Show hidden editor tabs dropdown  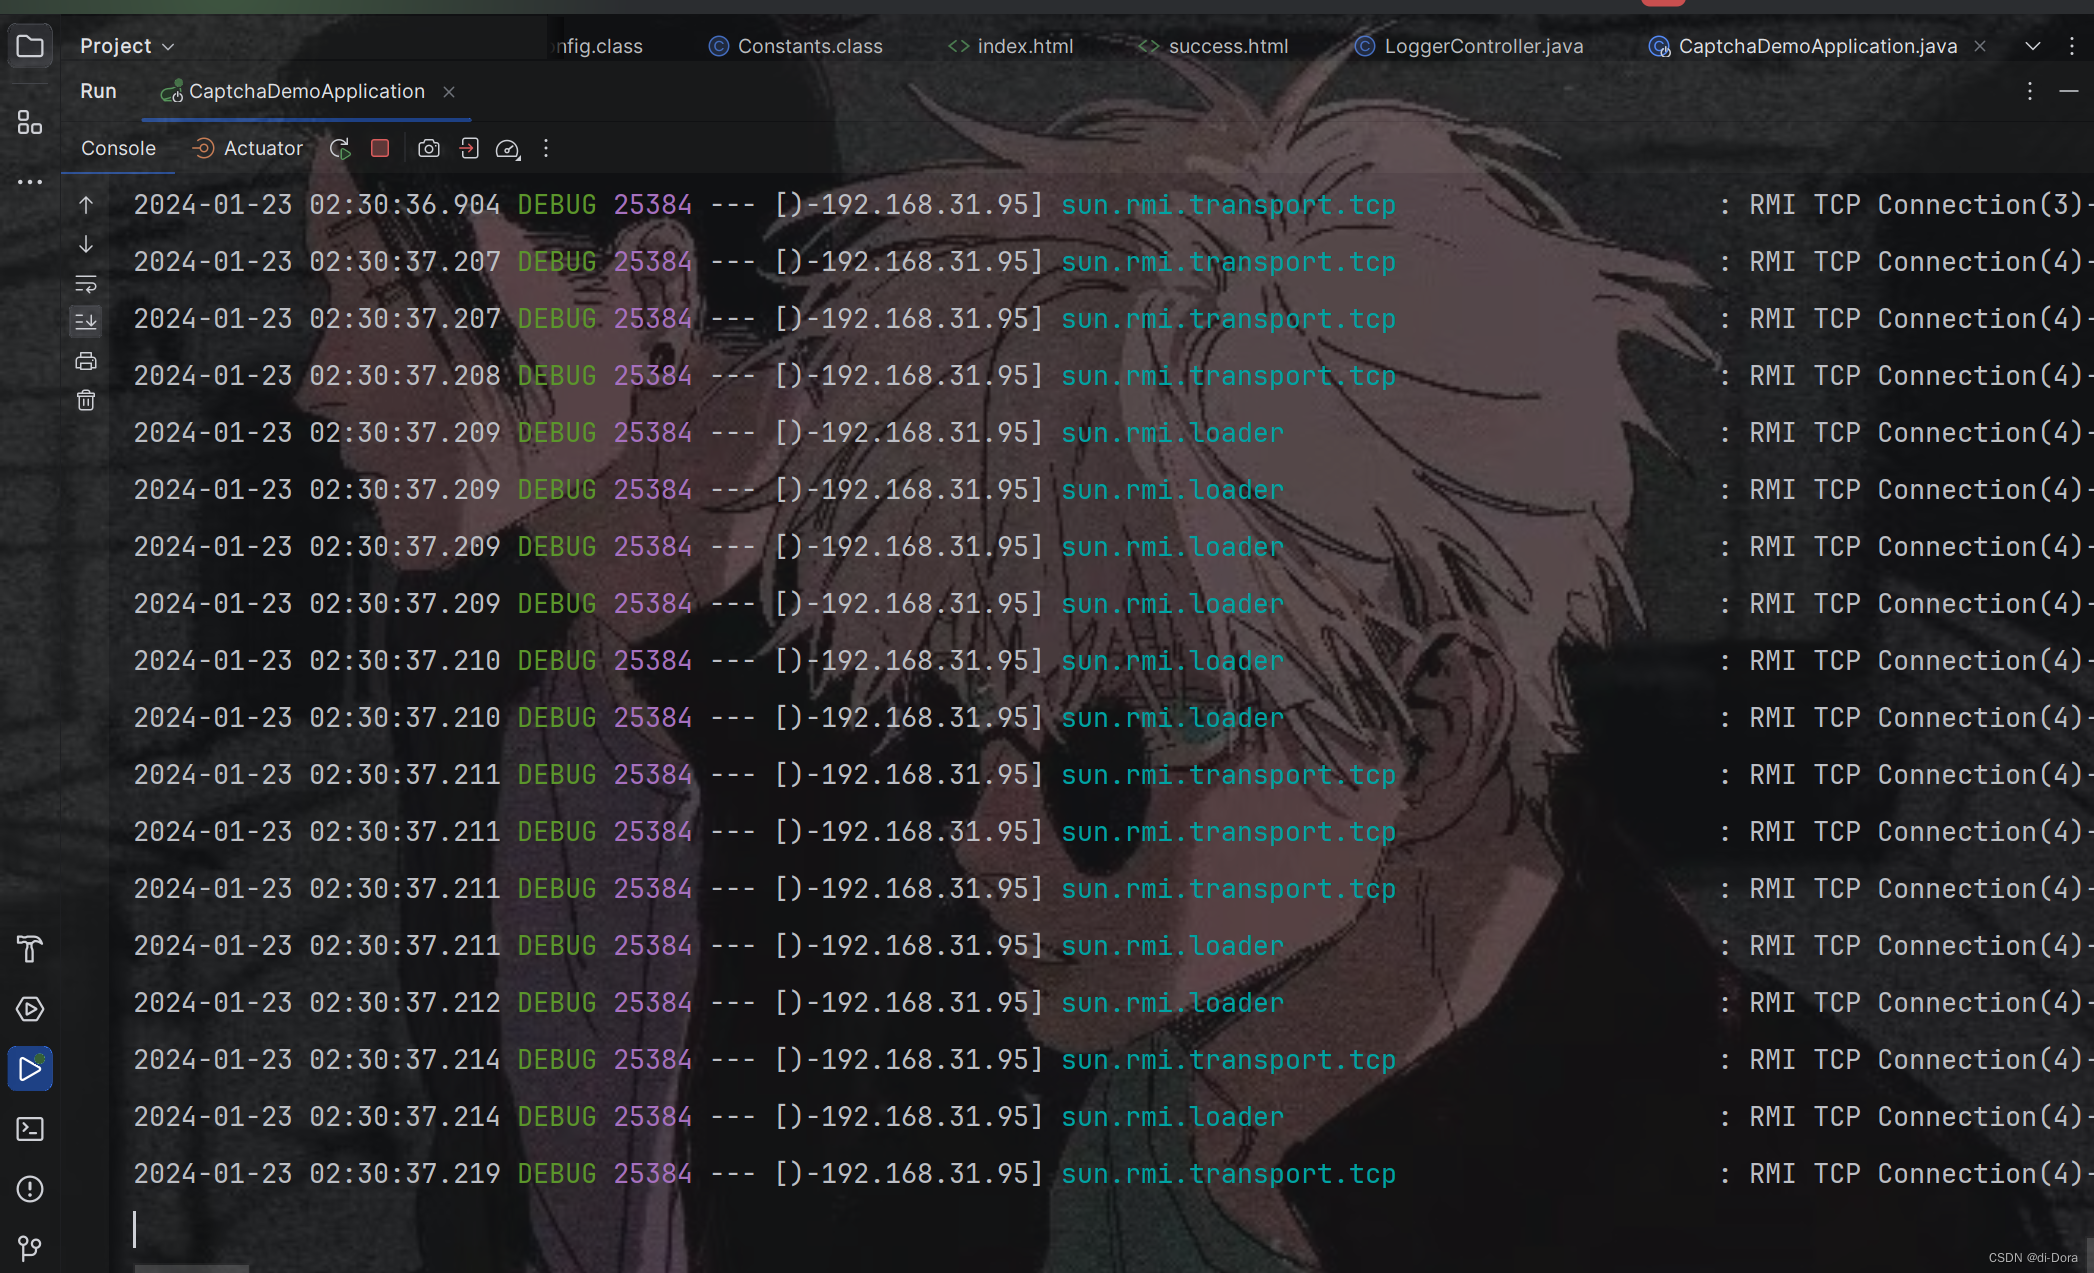[x=2032, y=46]
